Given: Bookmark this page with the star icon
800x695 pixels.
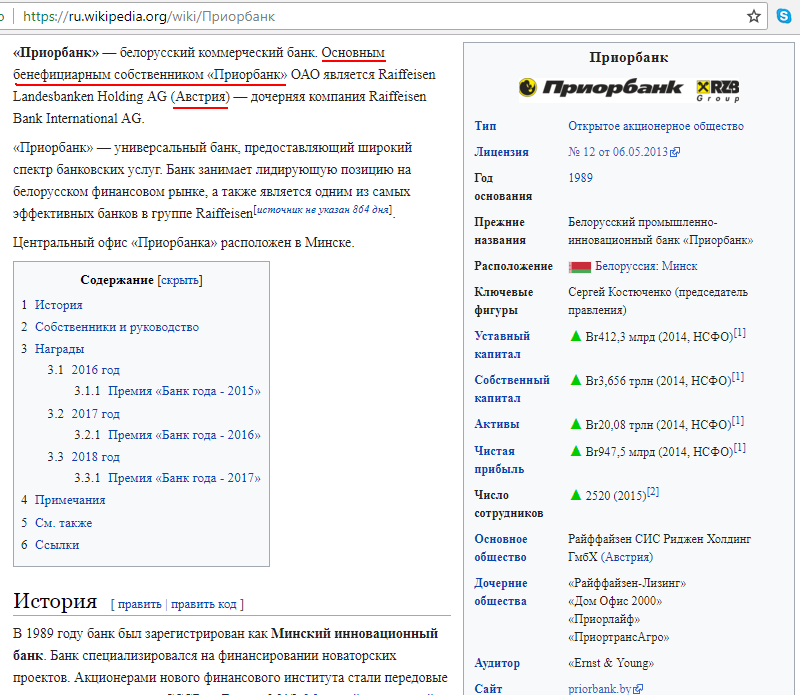Looking at the screenshot, I should tap(754, 16).
